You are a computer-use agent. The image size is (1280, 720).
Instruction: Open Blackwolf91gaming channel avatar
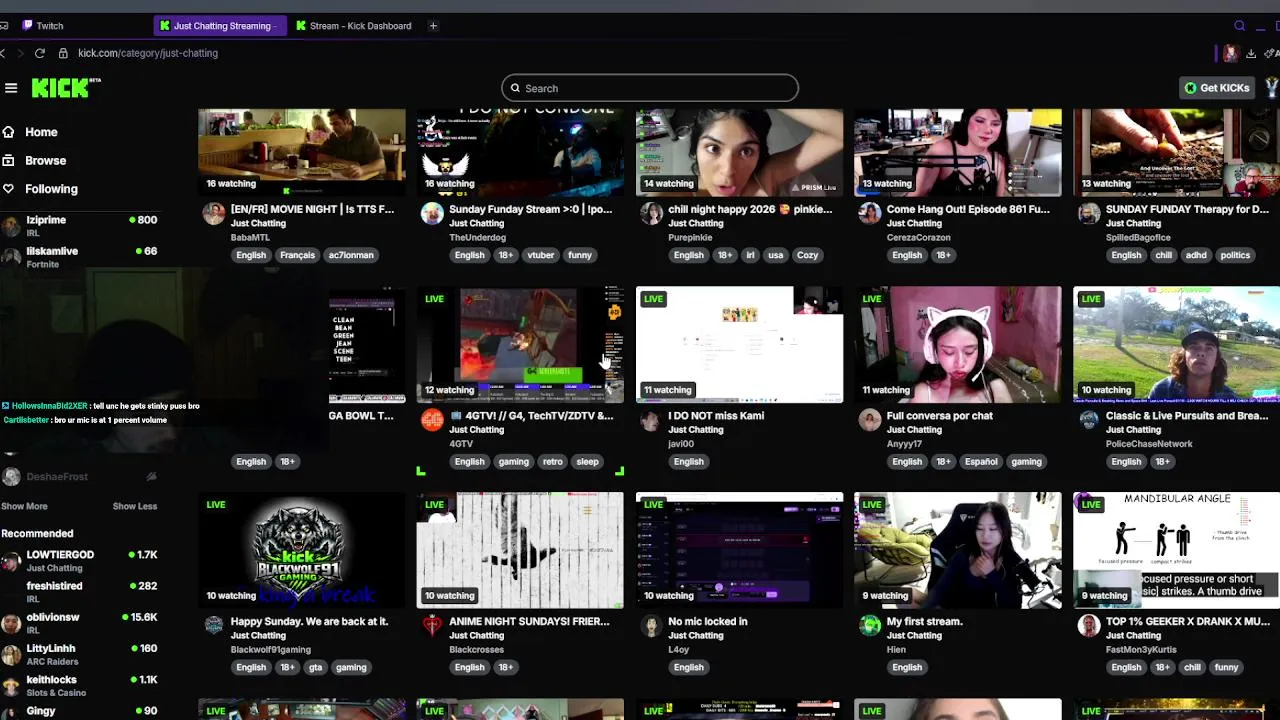pos(213,626)
